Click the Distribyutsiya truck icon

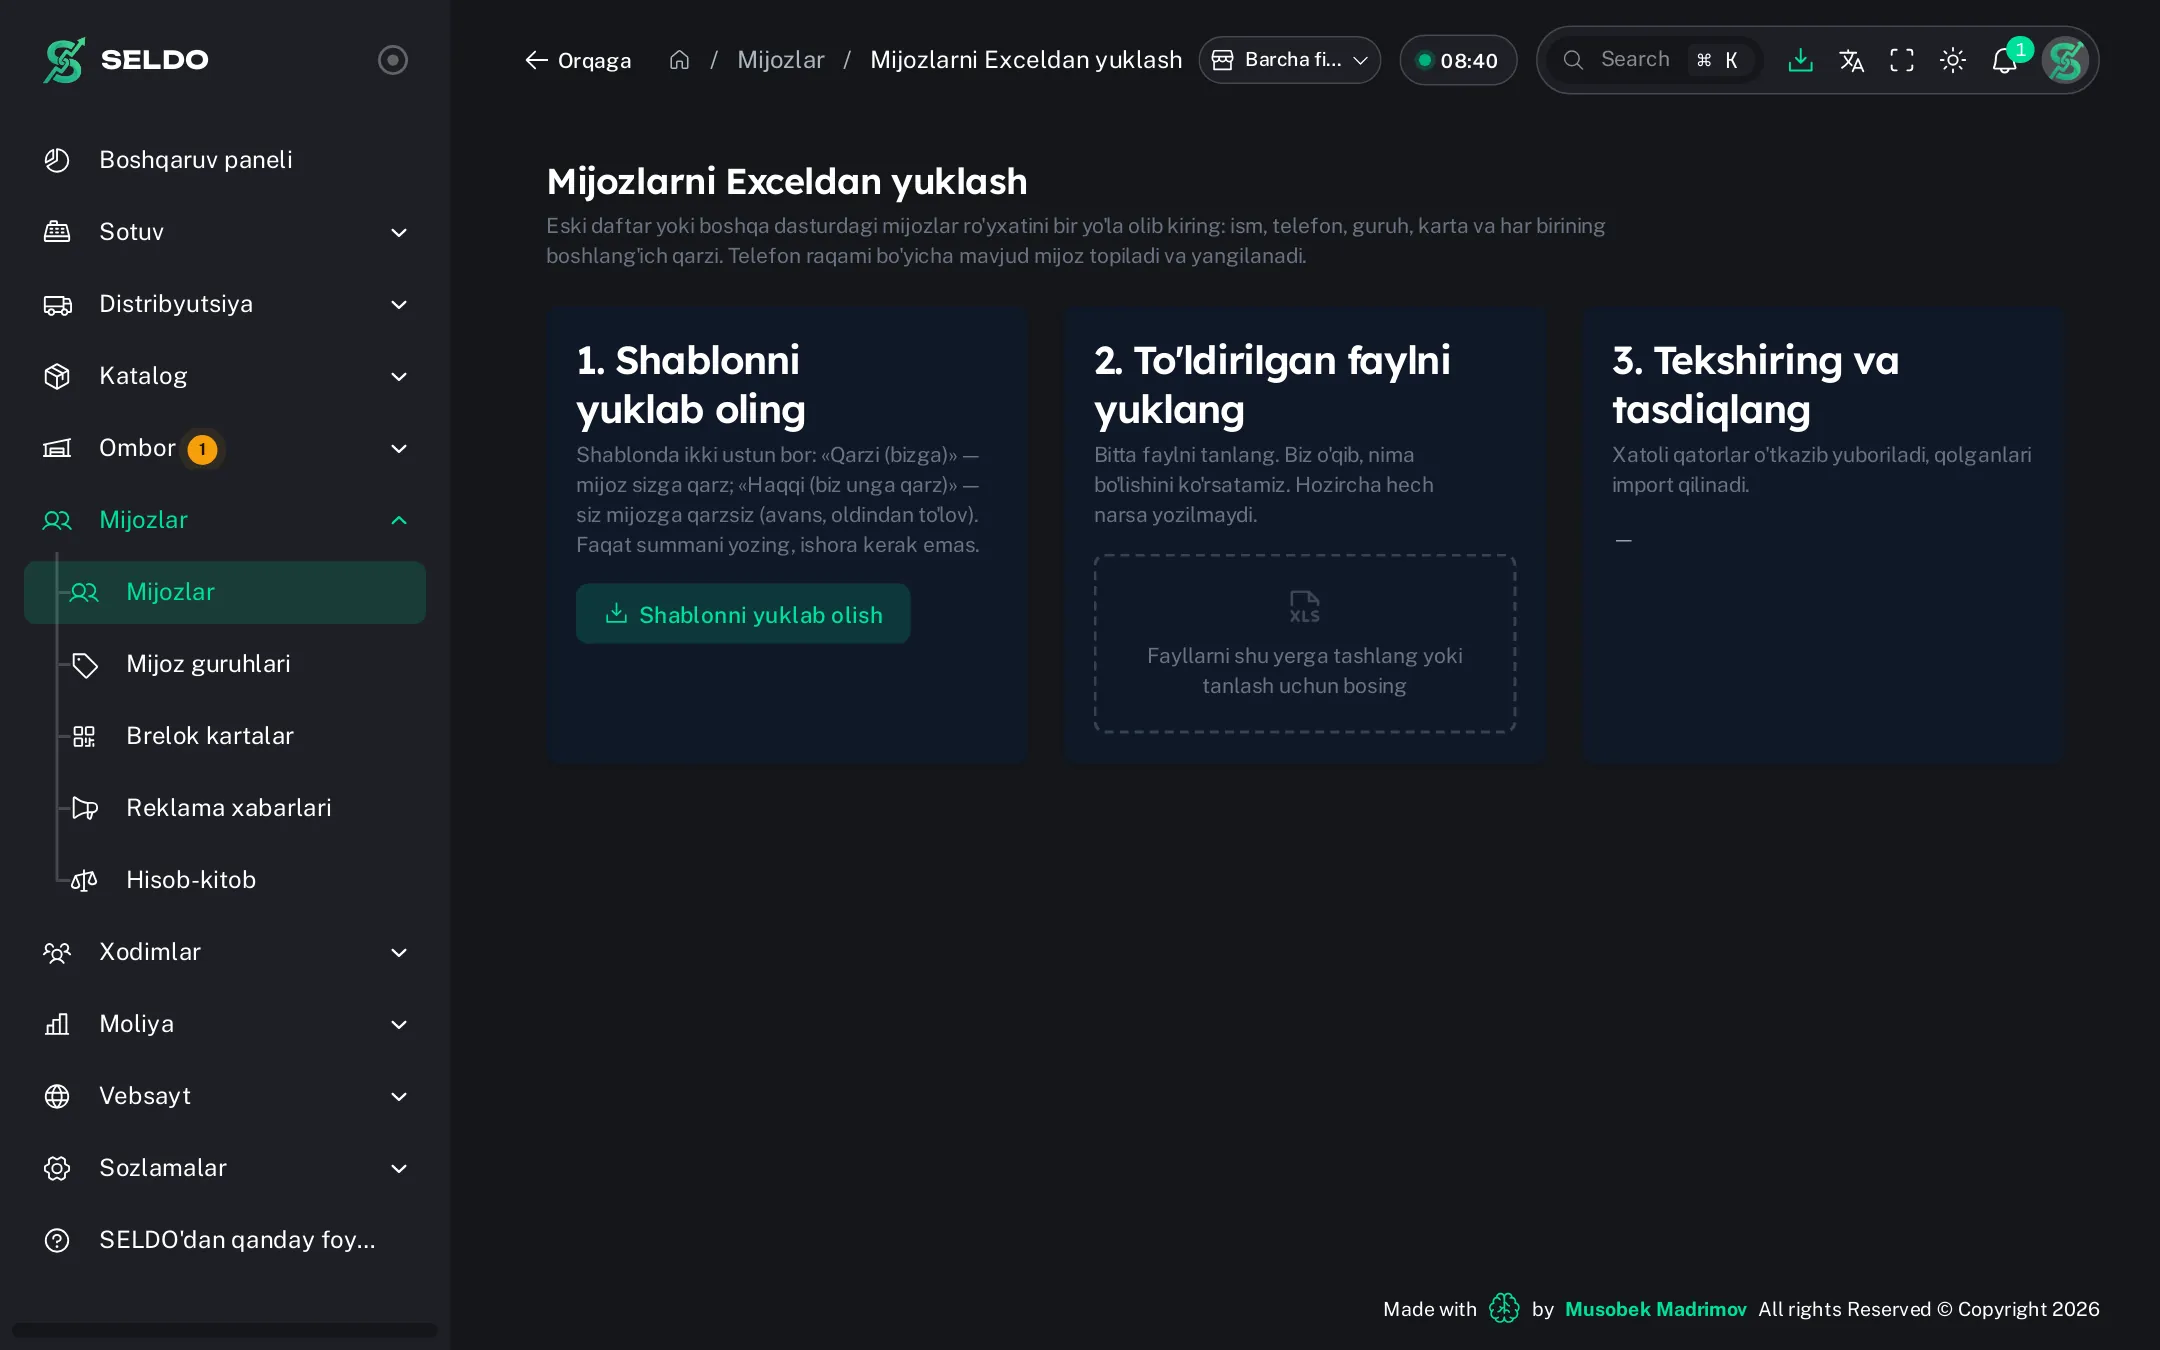tap(57, 304)
